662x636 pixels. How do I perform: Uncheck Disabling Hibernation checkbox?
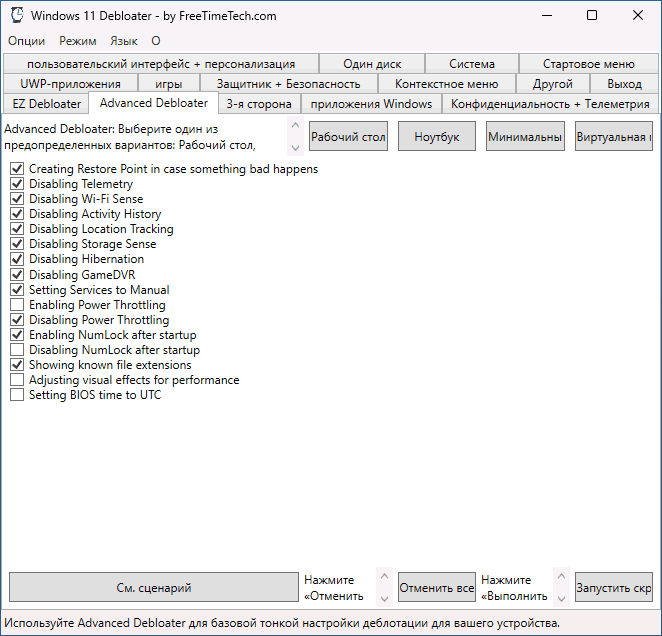coord(17,259)
